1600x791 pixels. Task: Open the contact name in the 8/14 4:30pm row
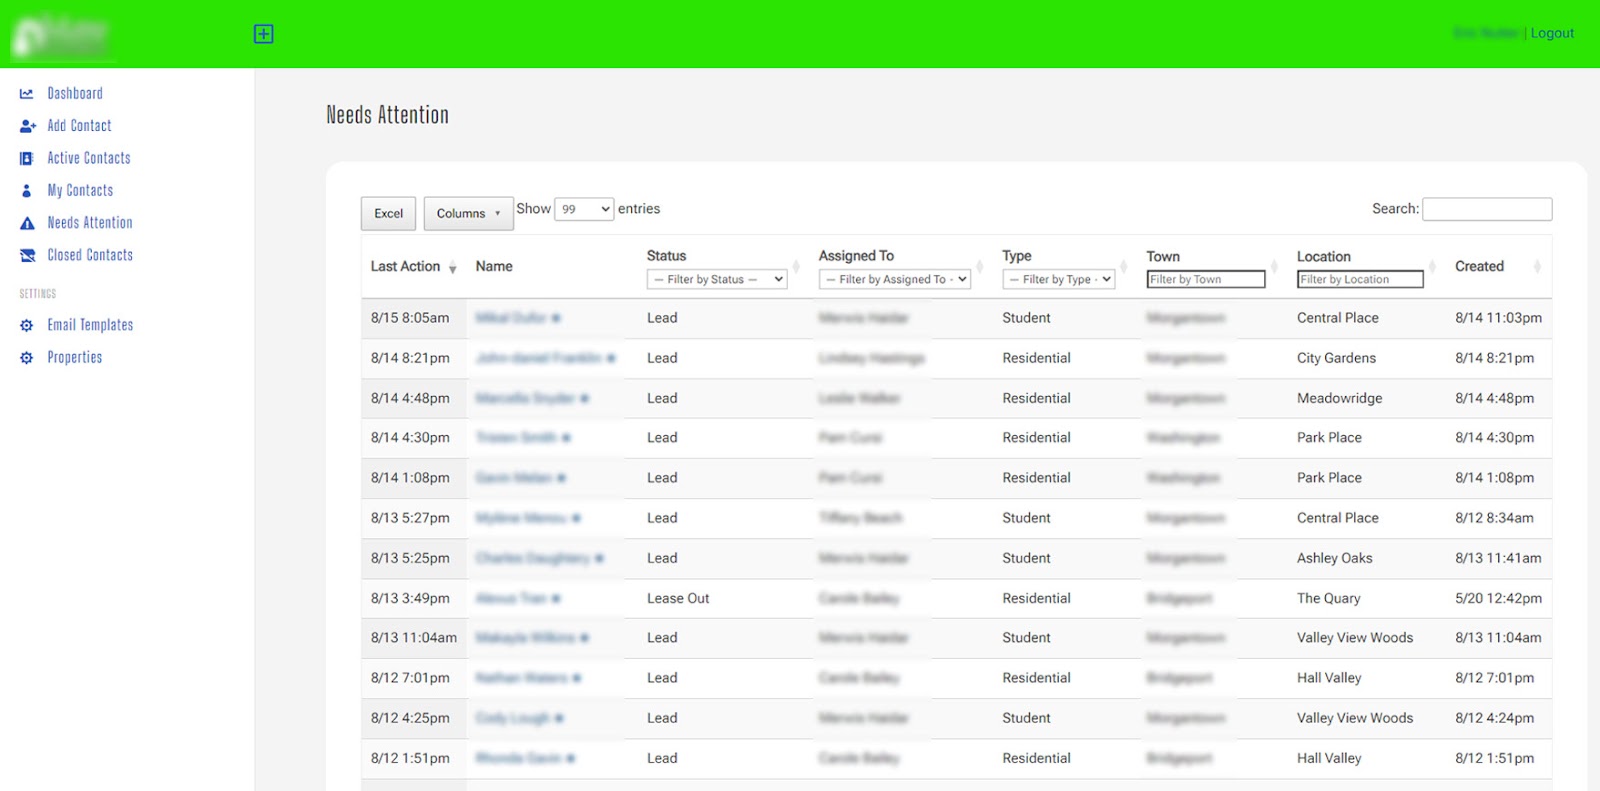pos(516,438)
